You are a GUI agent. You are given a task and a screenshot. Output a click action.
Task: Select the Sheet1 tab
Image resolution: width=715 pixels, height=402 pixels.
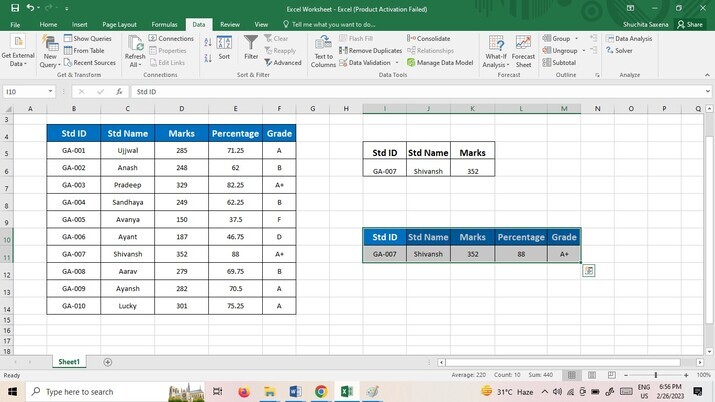[69, 362]
